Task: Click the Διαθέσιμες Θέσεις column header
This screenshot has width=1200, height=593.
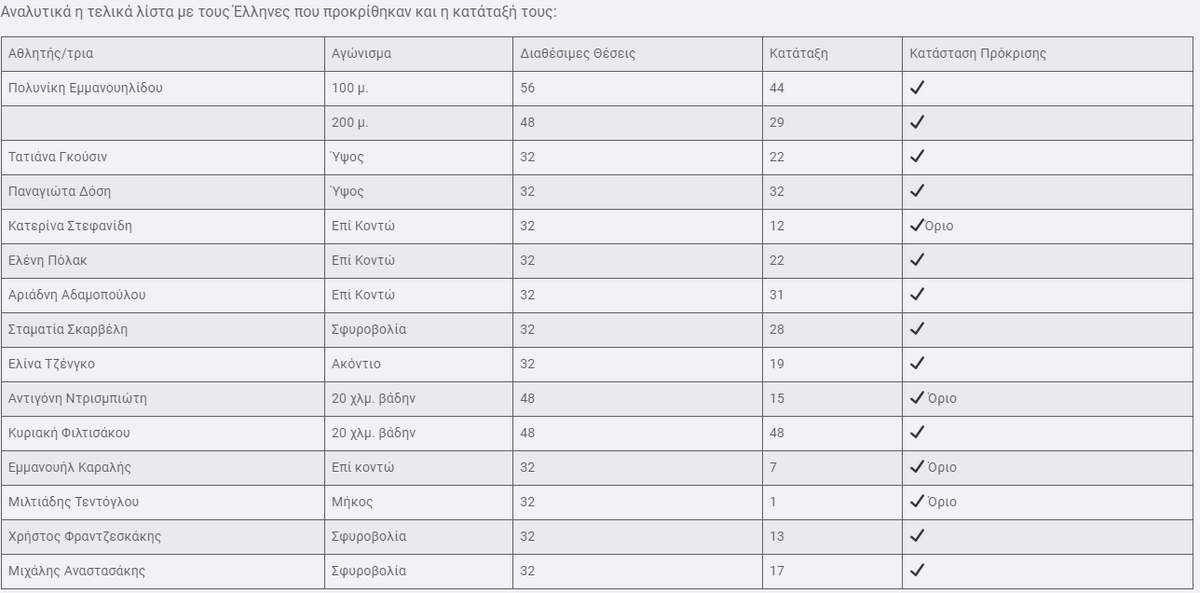Action: [x=637, y=54]
